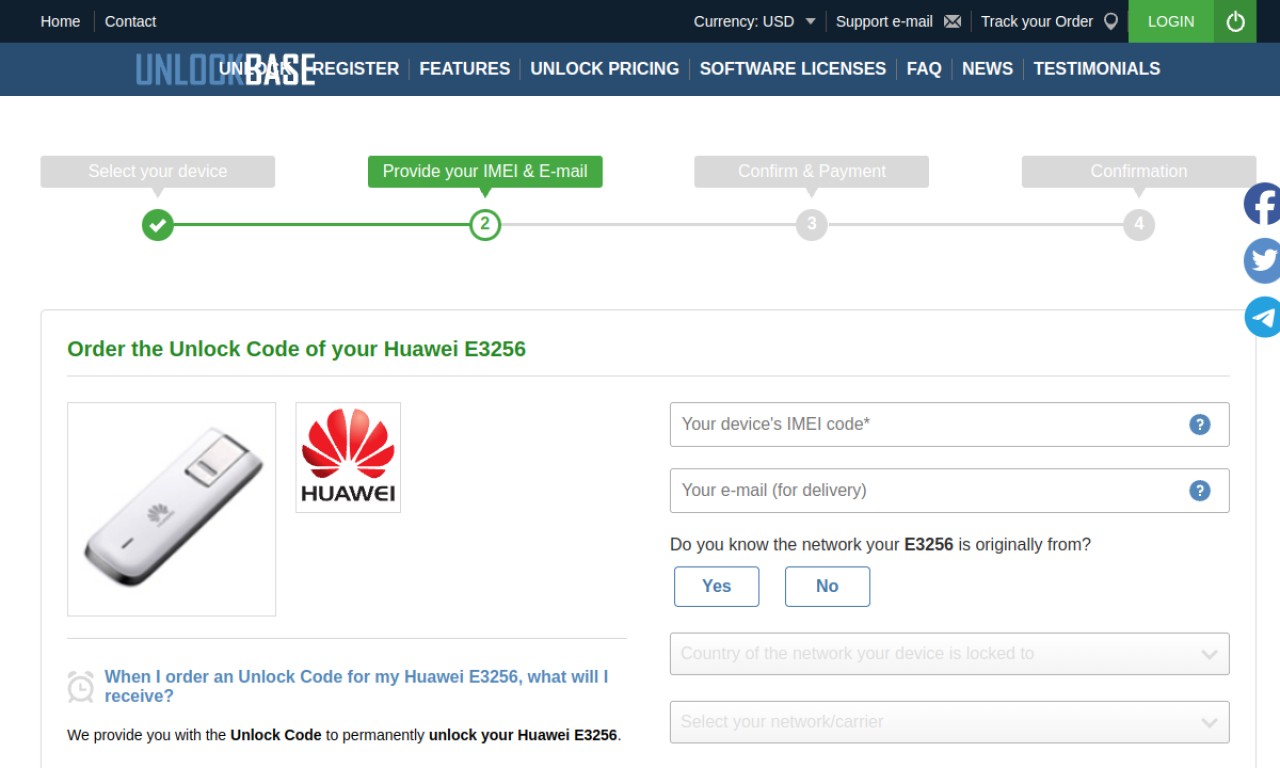Focus the e-mail for delivery input field
1280x768 pixels.
tap(949, 490)
